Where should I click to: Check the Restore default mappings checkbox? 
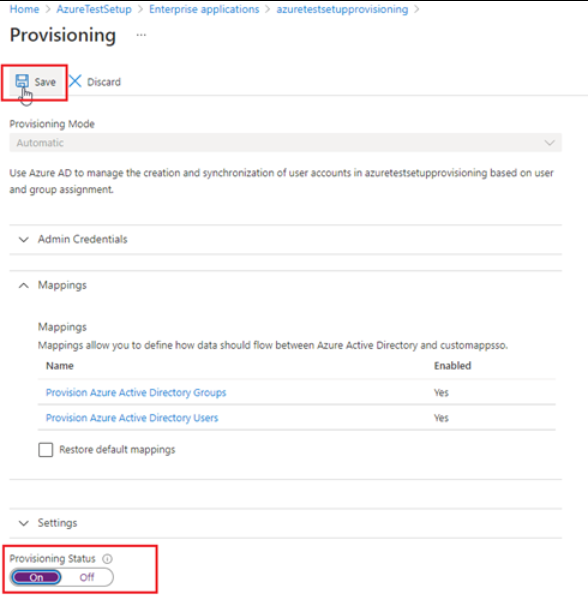click(46, 450)
